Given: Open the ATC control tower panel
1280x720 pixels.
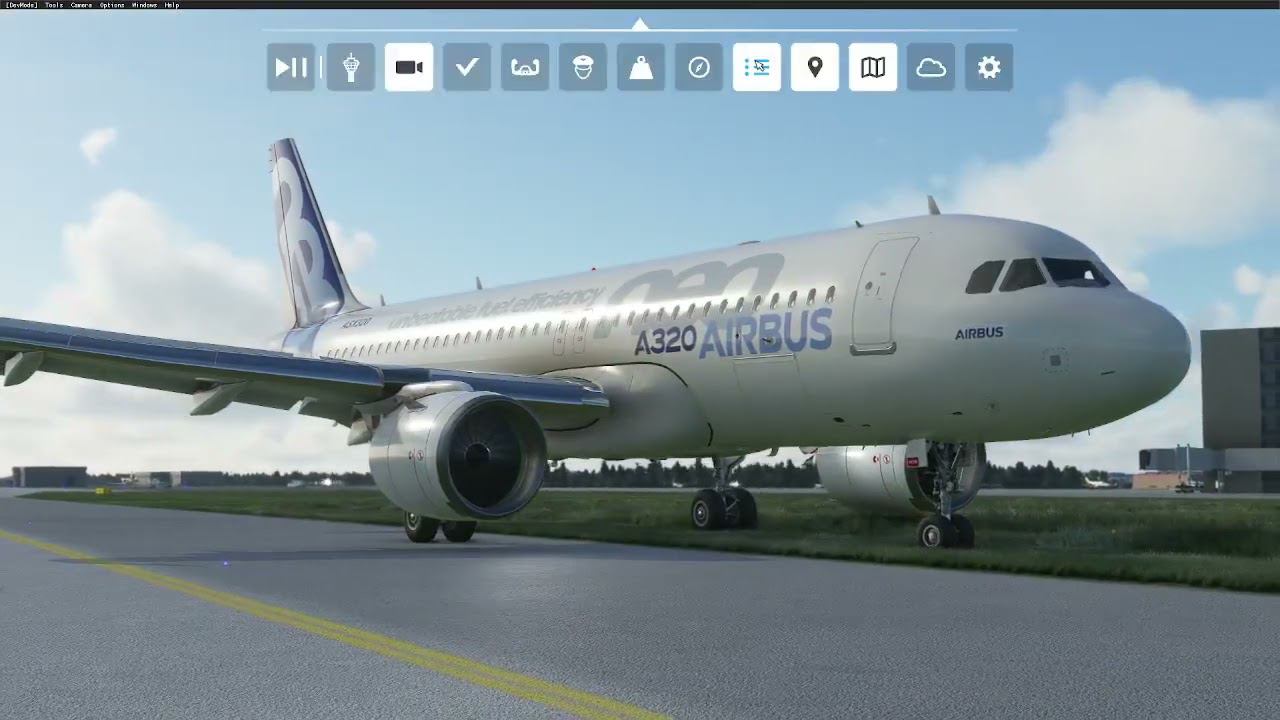Looking at the screenshot, I should 351,67.
